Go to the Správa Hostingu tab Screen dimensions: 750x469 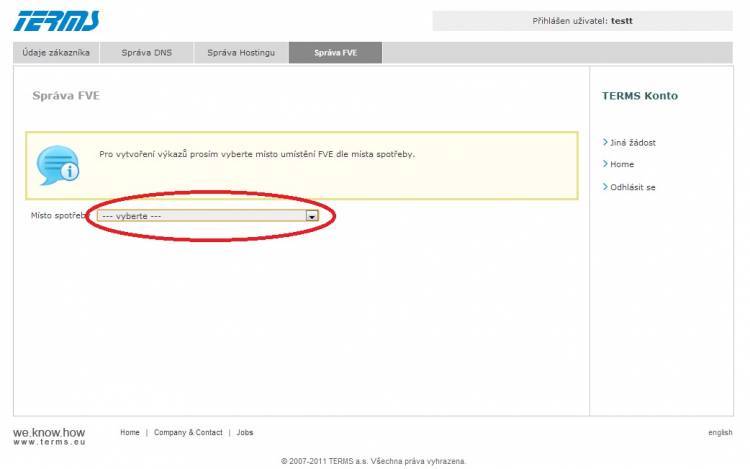click(241, 53)
